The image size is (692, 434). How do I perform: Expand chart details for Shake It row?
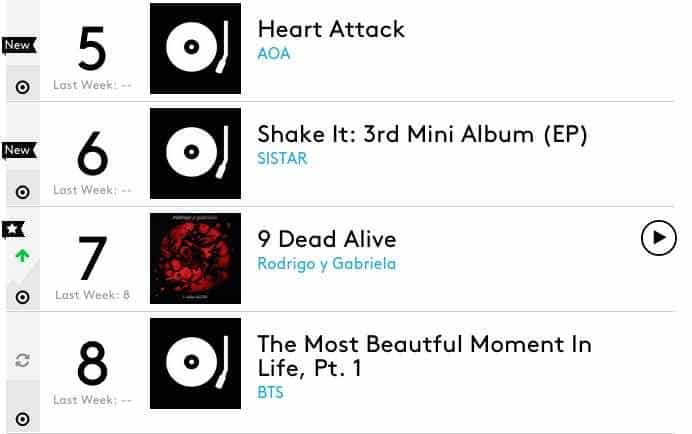(x=22, y=192)
